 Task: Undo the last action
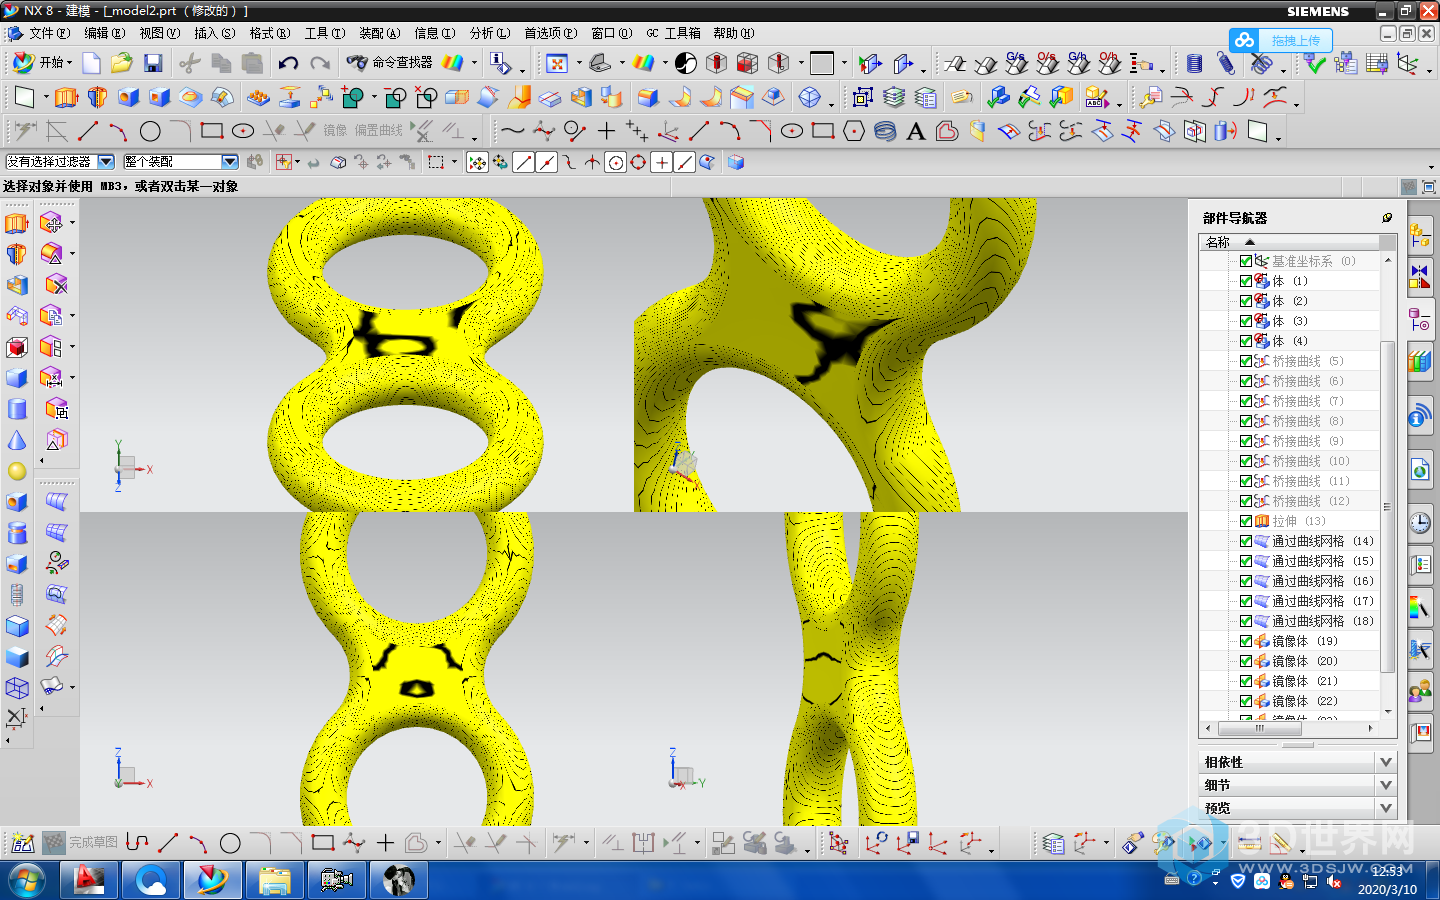coord(288,63)
